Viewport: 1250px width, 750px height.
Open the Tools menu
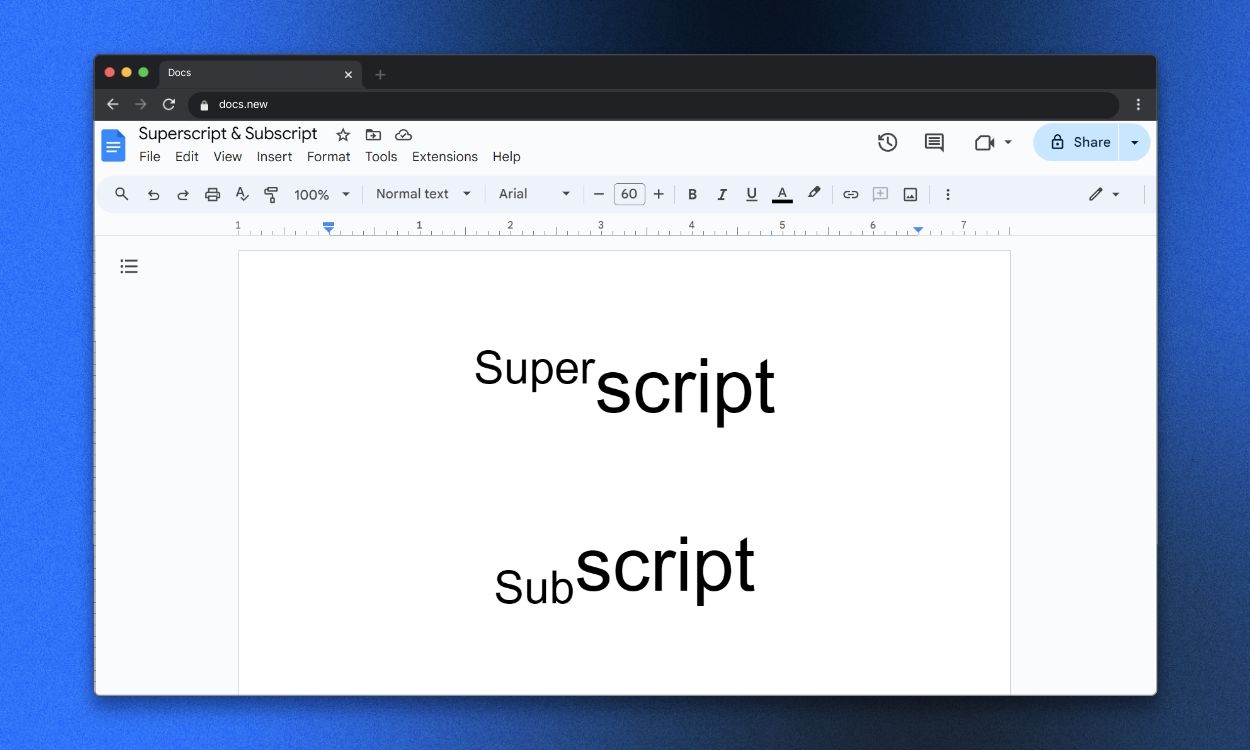point(381,157)
